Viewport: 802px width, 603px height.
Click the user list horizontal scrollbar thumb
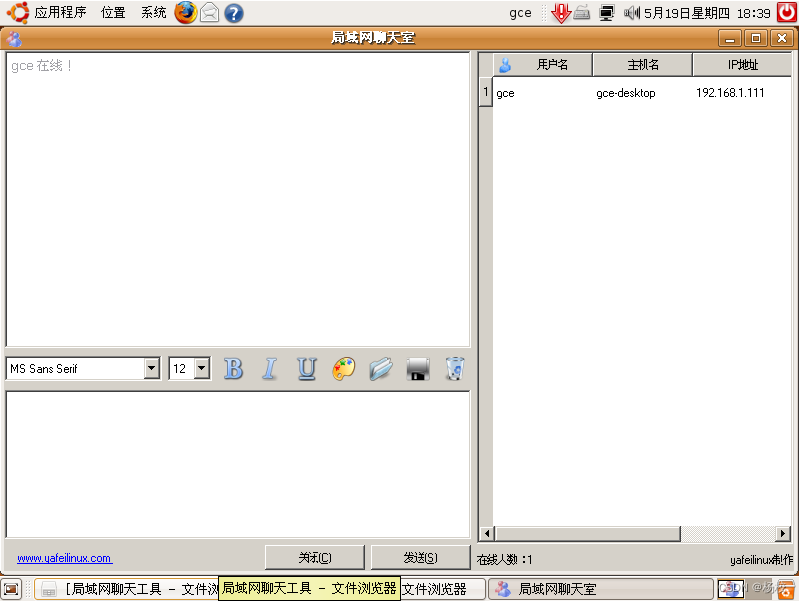coord(588,534)
